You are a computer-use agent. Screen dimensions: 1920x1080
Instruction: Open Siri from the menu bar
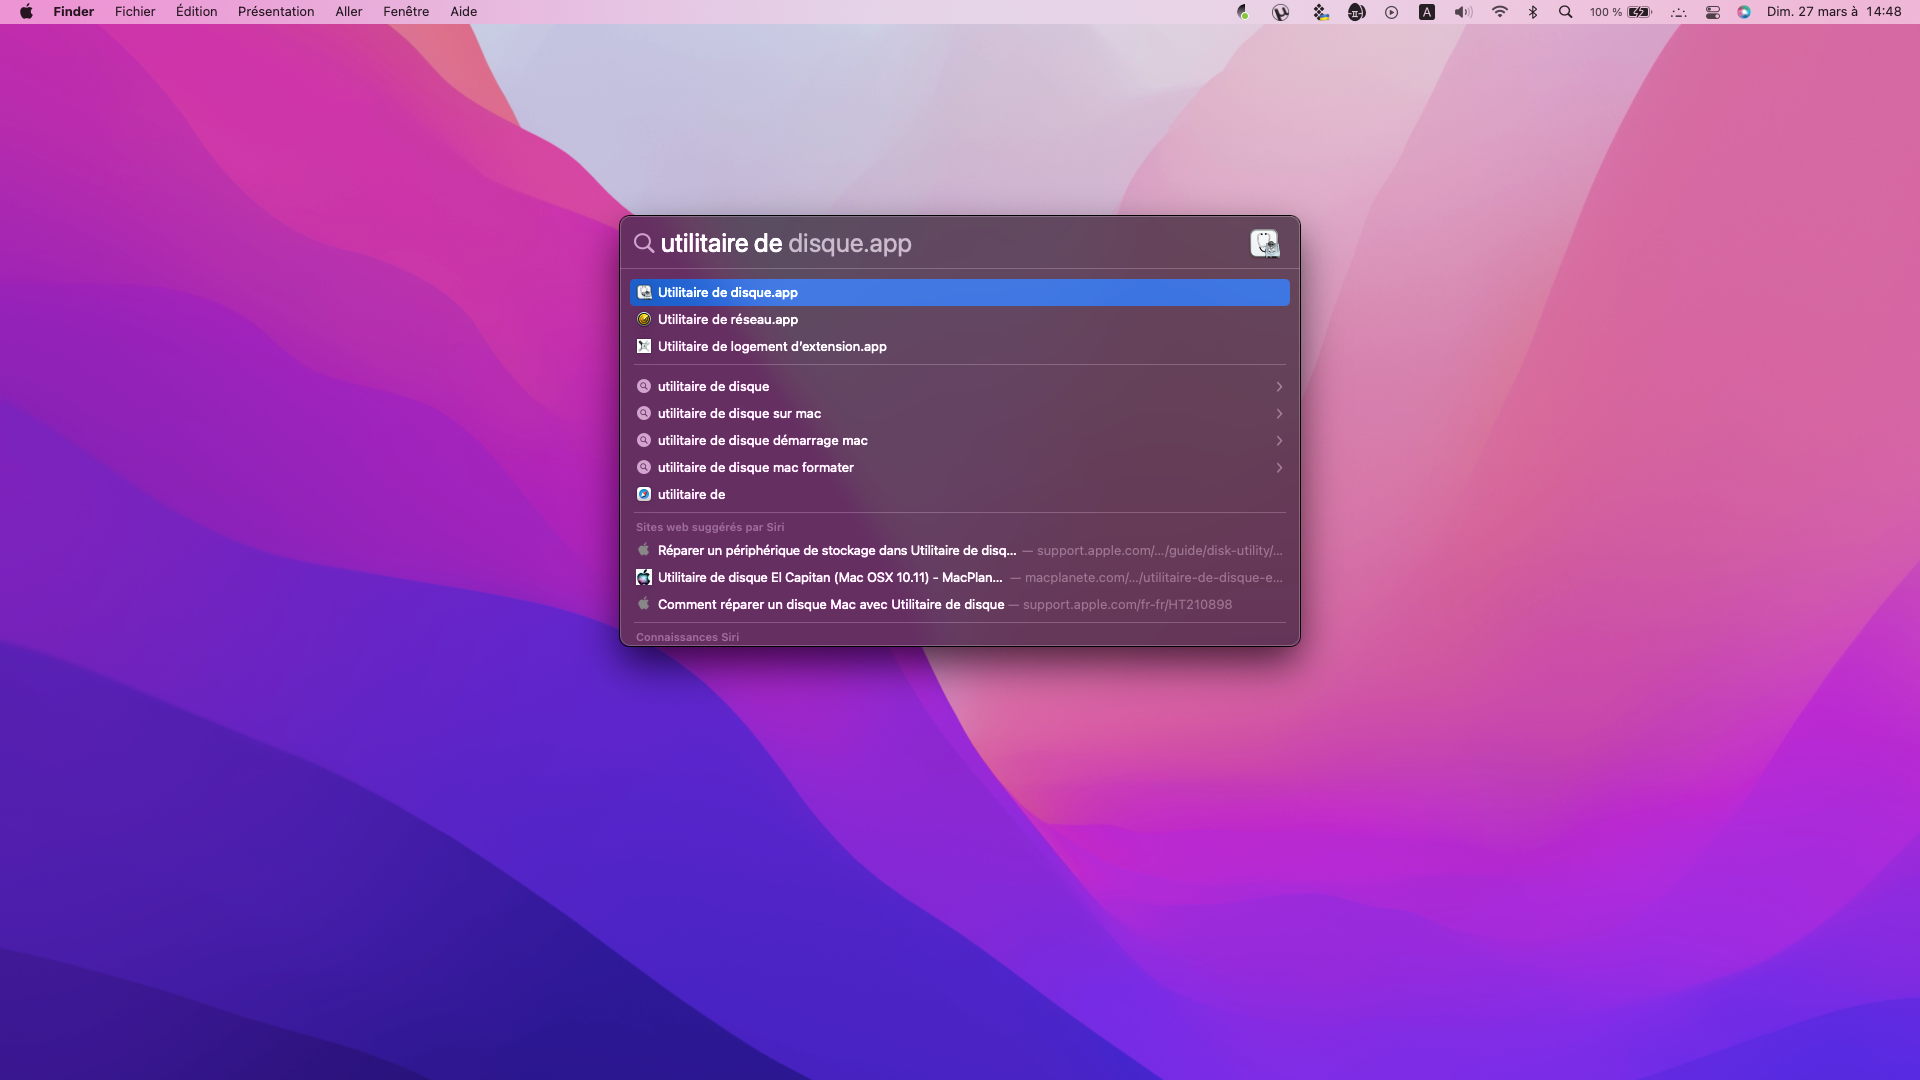click(1745, 11)
